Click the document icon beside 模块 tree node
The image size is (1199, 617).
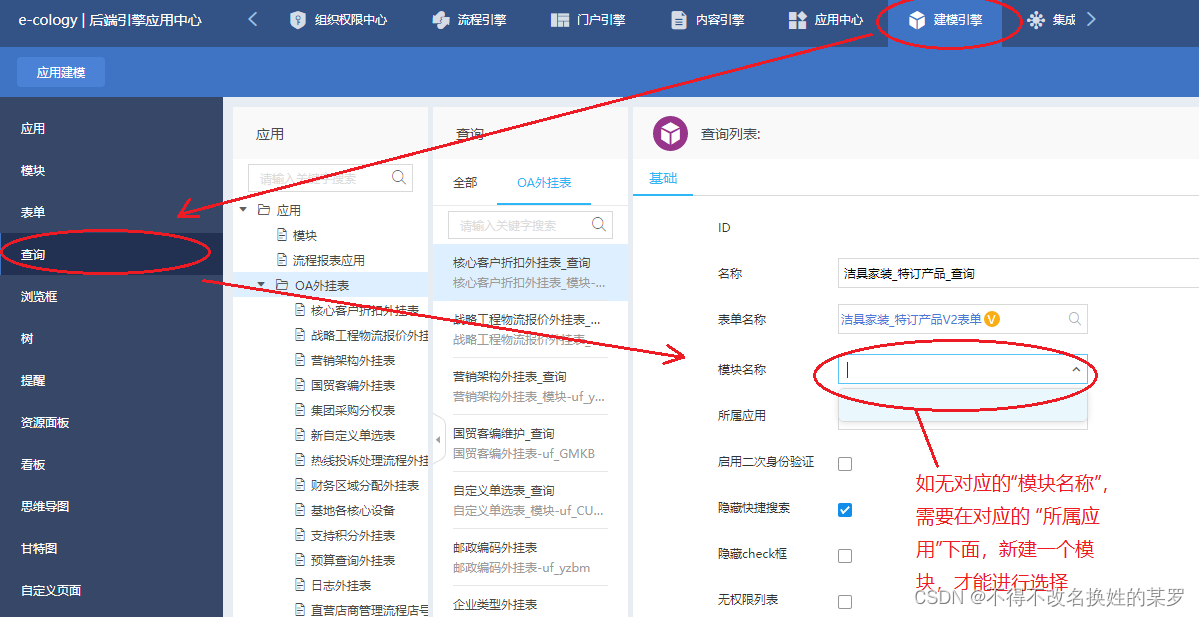[282, 235]
